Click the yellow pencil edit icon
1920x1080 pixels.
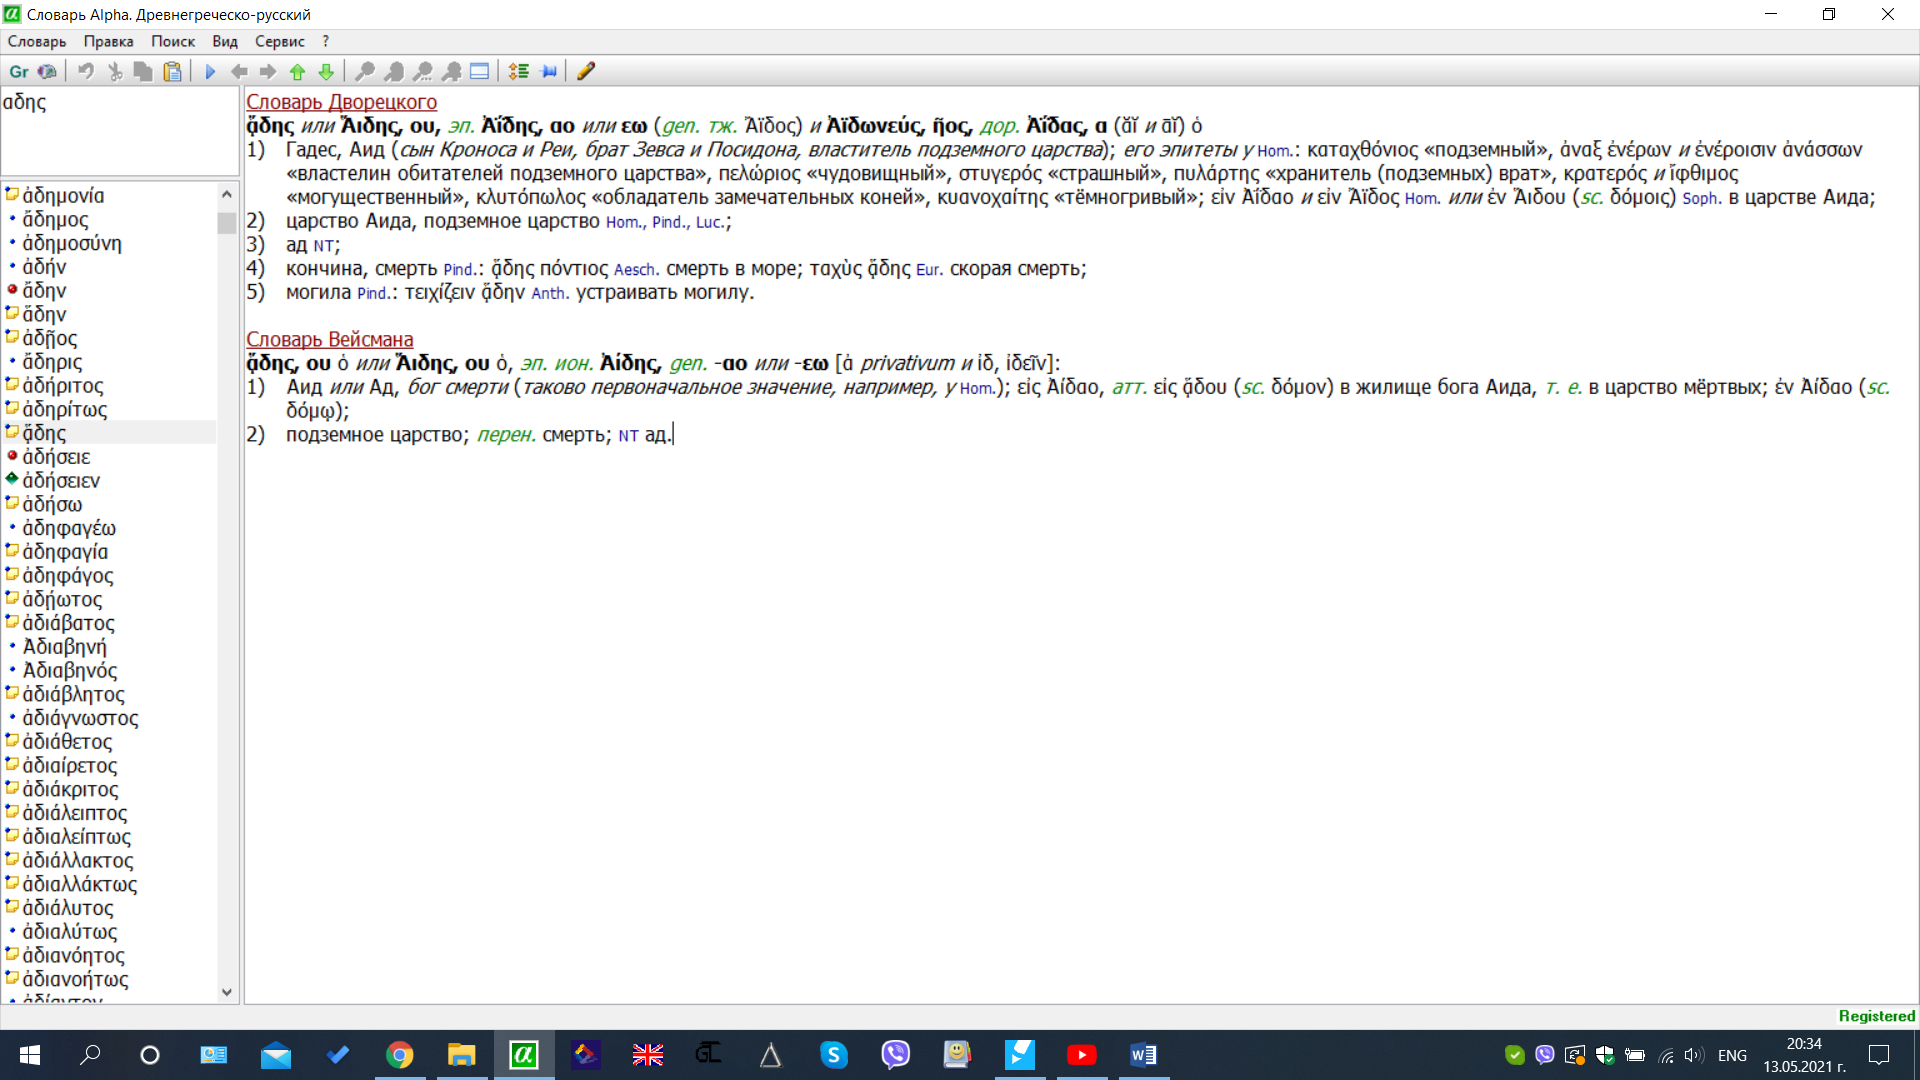pos(586,71)
